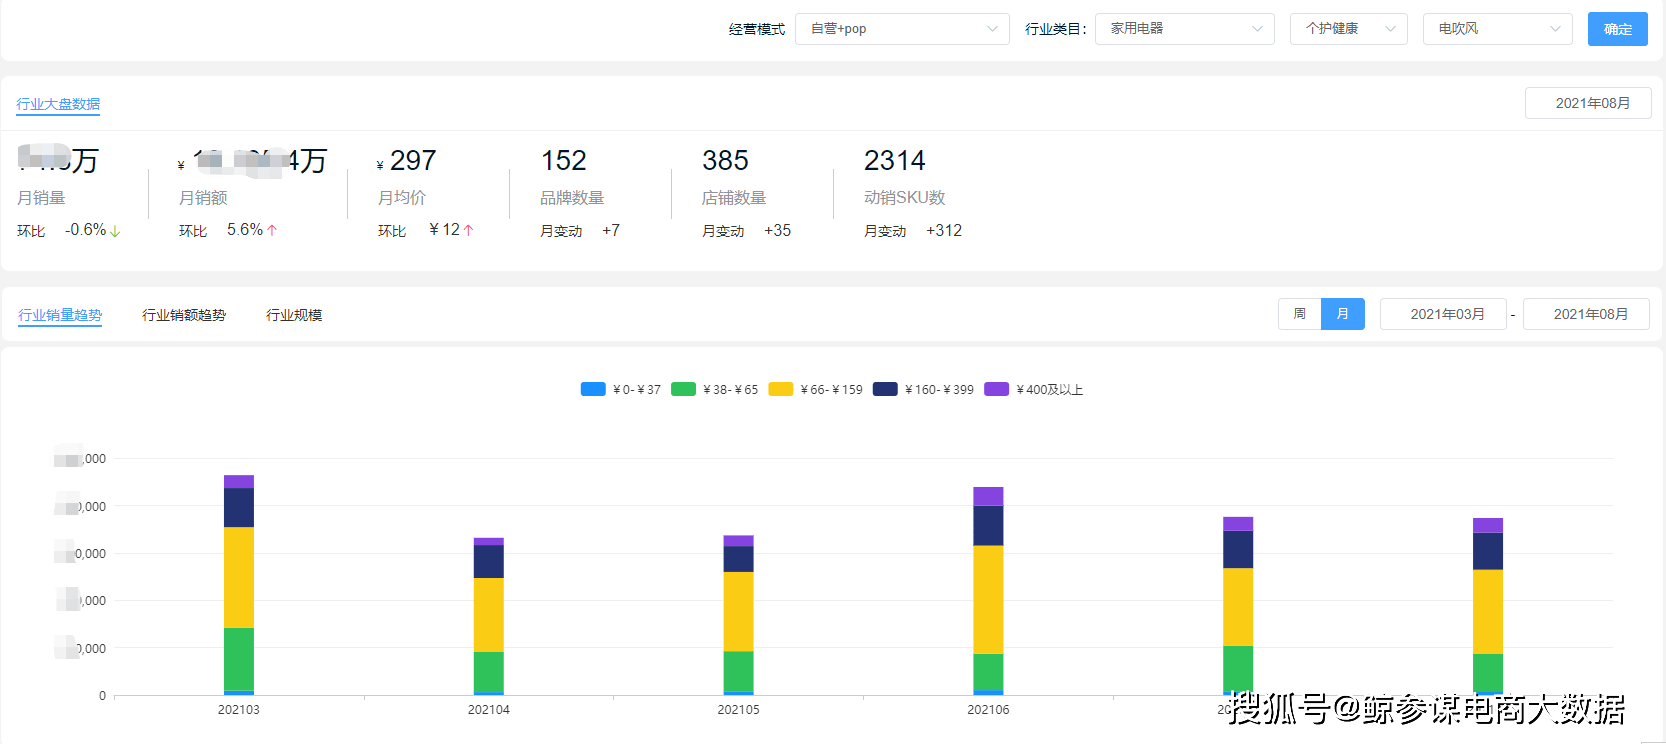Click the +35 月变动 value
This screenshot has width=1666, height=744.
(778, 231)
